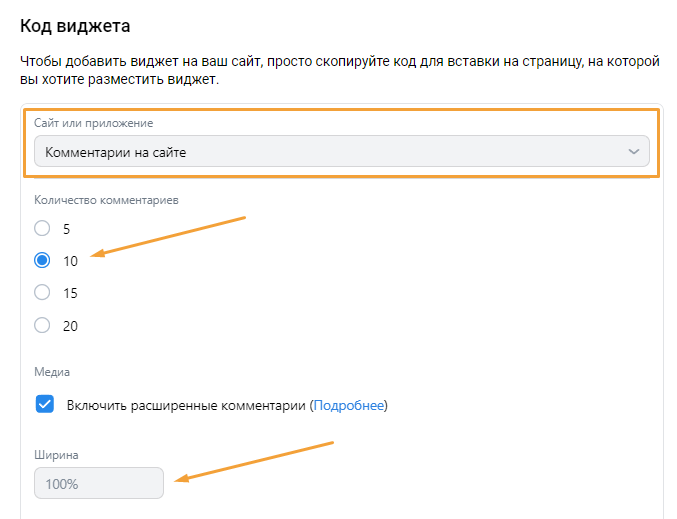The height and width of the screenshot is (519, 677).
Task: Open the "Подробнее" link
Action: pos(349,405)
